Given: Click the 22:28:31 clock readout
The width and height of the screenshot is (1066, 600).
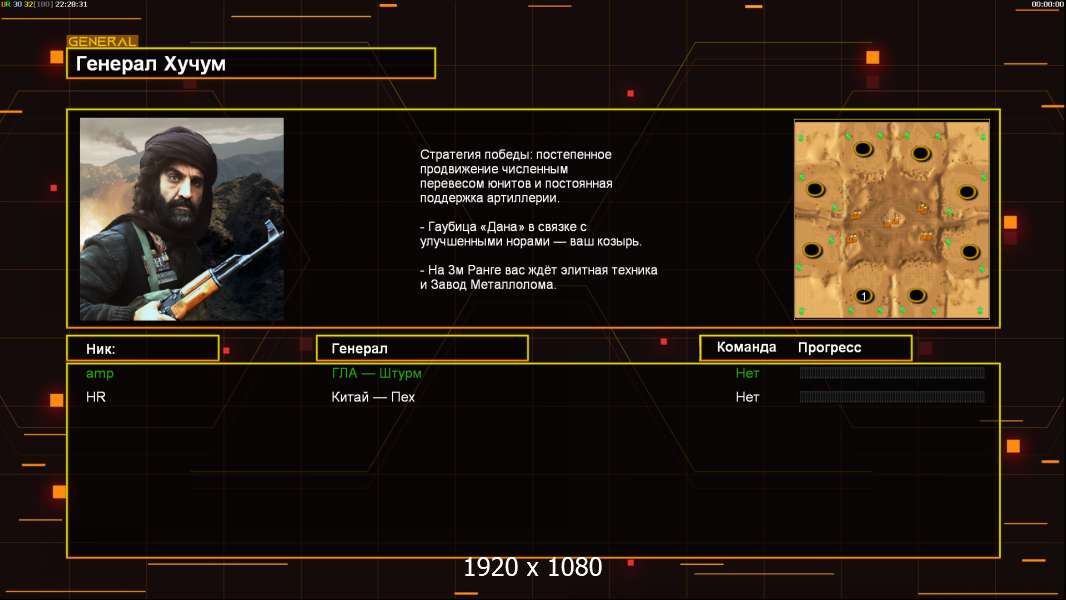Looking at the screenshot, I should [x=71, y=4].
